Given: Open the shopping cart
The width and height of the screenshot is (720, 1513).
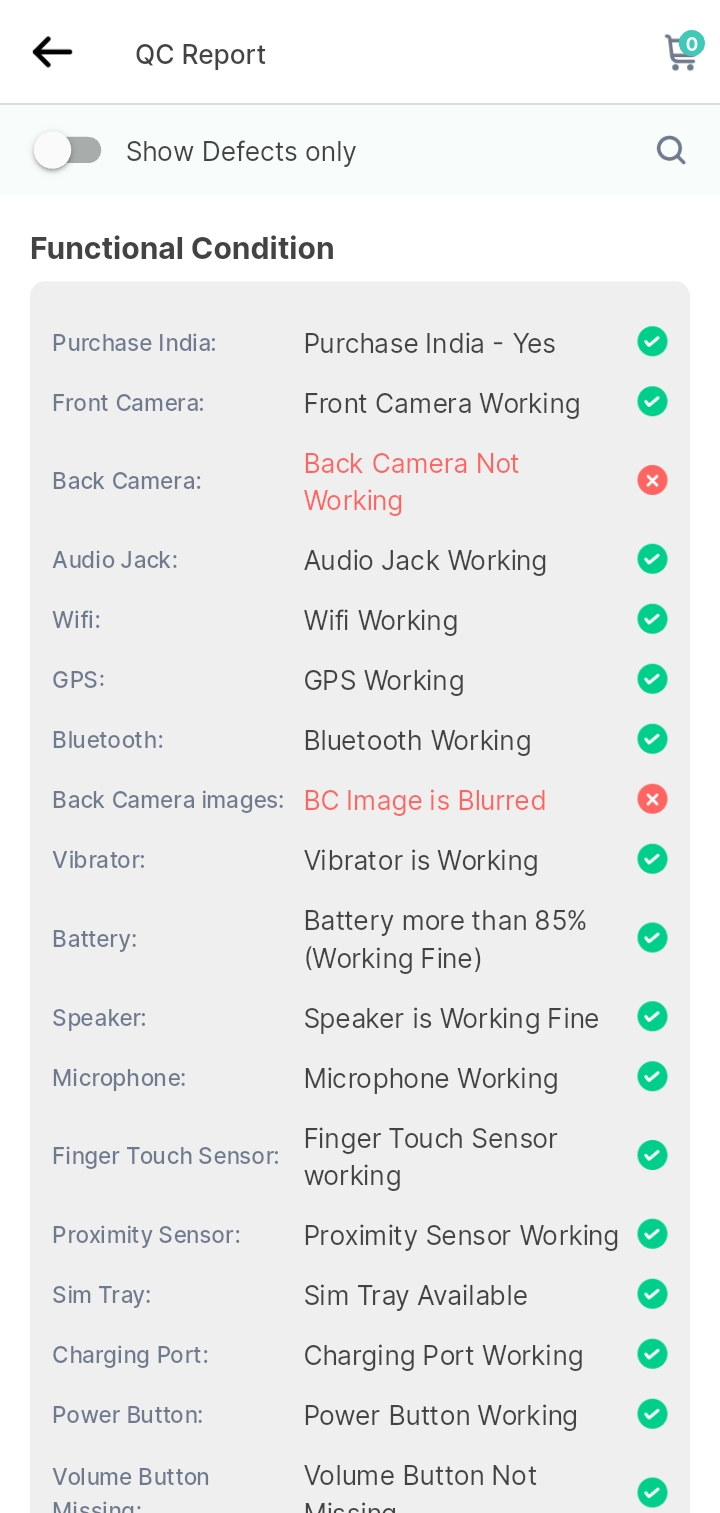Looking at the screenshot, I should (x=682, y=52).
